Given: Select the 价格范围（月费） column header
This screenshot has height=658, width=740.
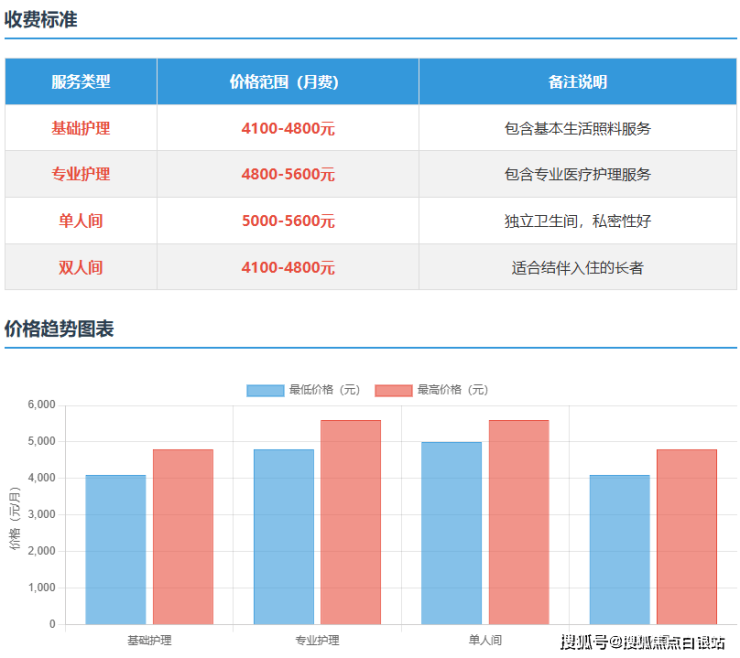Looking at the screenshot, I should (288, 82).
